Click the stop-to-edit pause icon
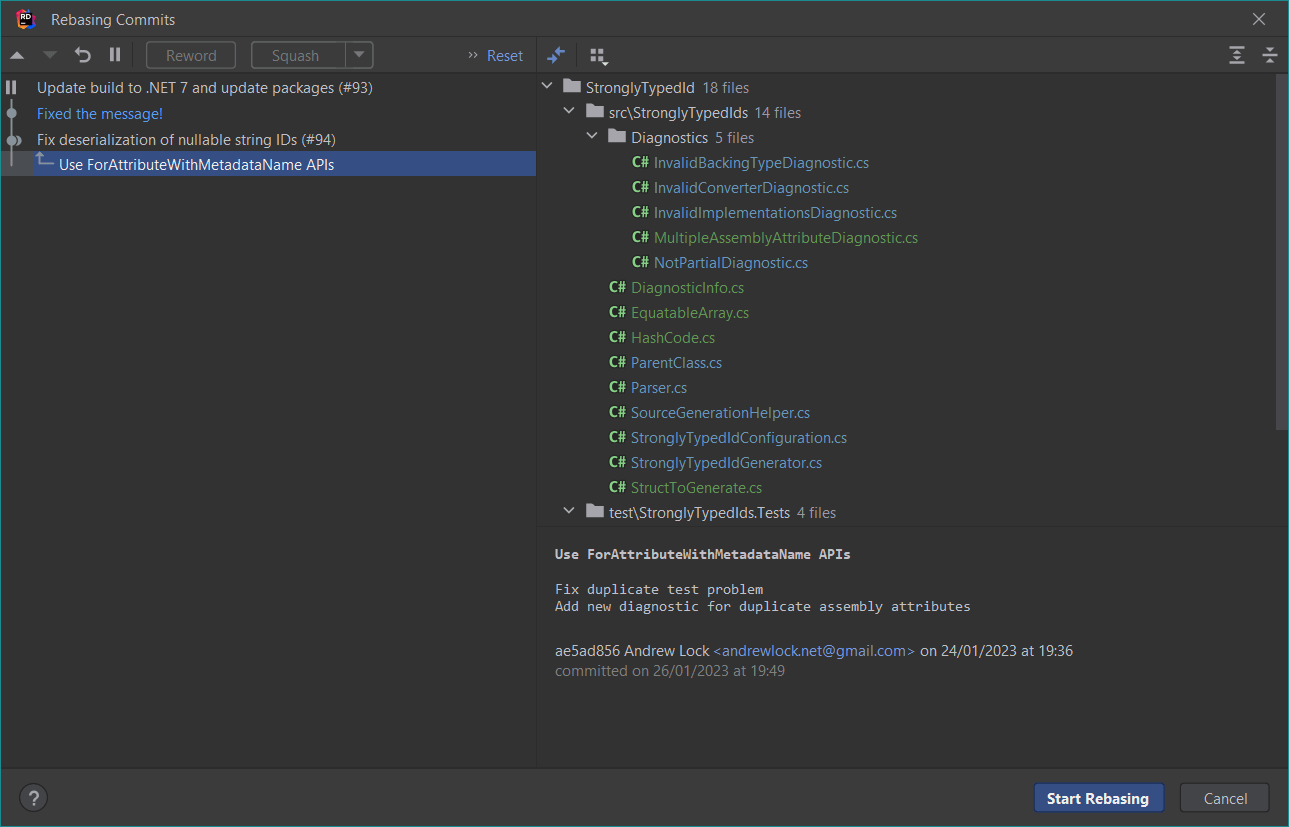1289x827 pixels. pyautogui.click(x=115, y=56)
